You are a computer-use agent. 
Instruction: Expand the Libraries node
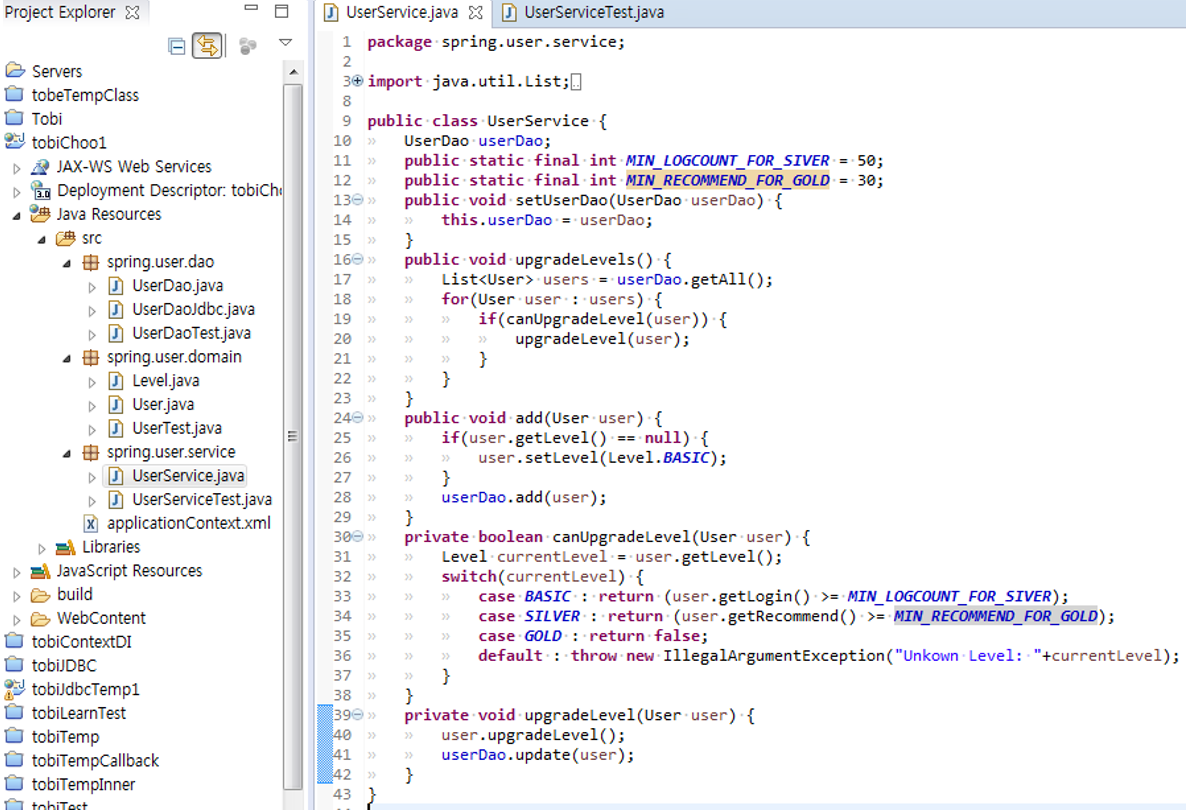click(x=42, y=548)
